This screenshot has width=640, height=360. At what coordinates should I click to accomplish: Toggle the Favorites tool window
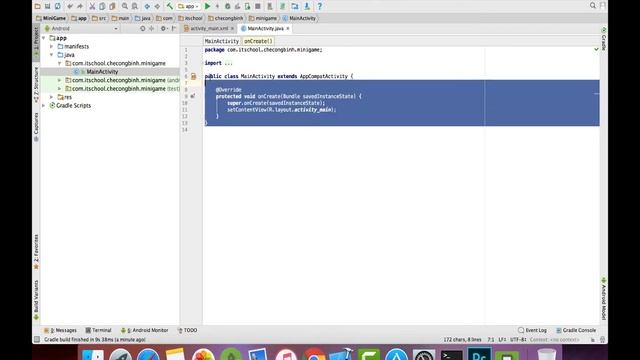point(36,252)
